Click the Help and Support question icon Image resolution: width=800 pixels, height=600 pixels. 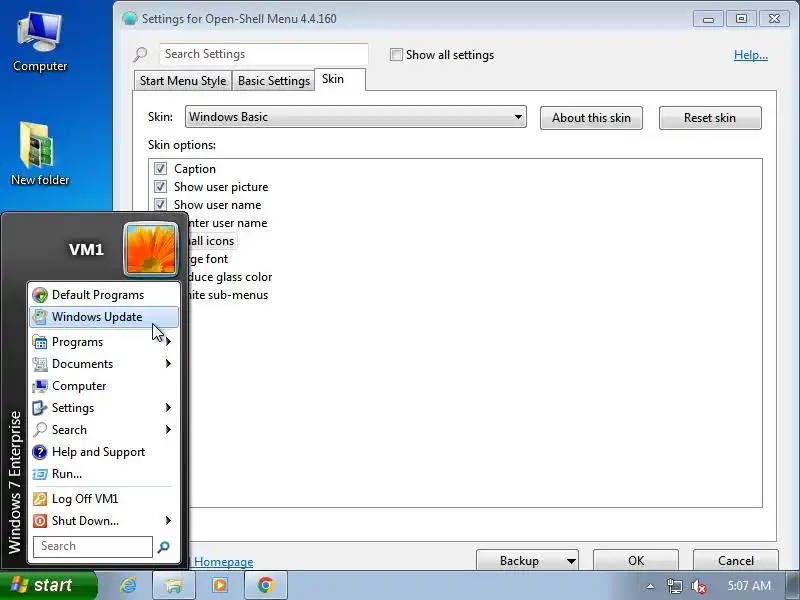click(40, 452)
